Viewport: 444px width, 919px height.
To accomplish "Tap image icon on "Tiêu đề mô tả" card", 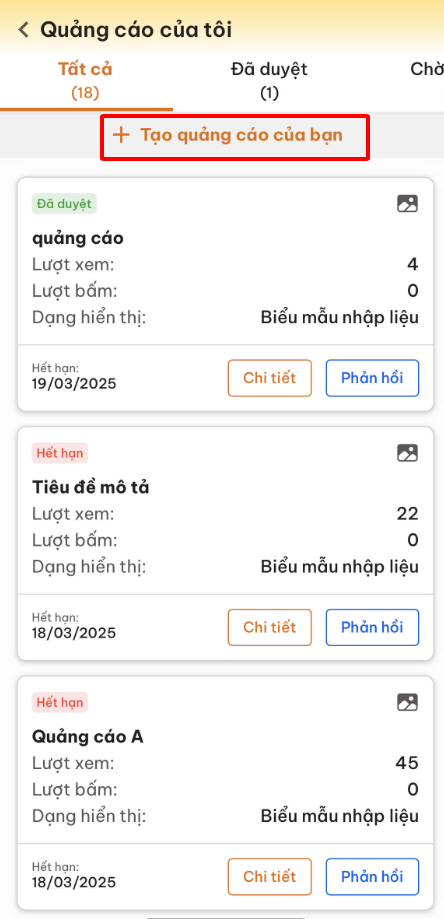I will [x=407, y=452].
